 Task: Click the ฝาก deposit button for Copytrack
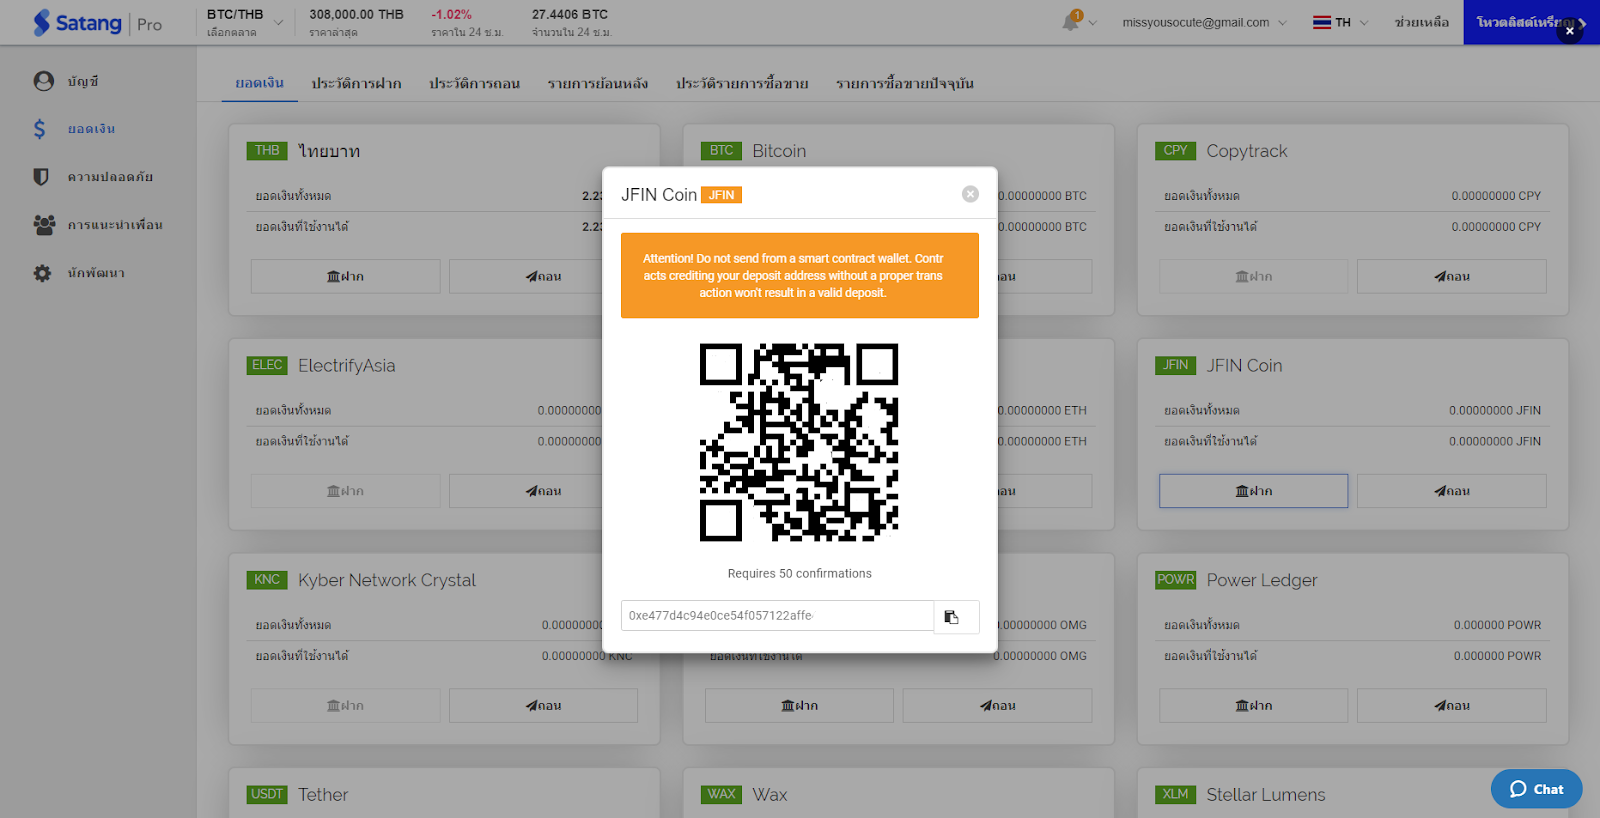(1253, 276)
